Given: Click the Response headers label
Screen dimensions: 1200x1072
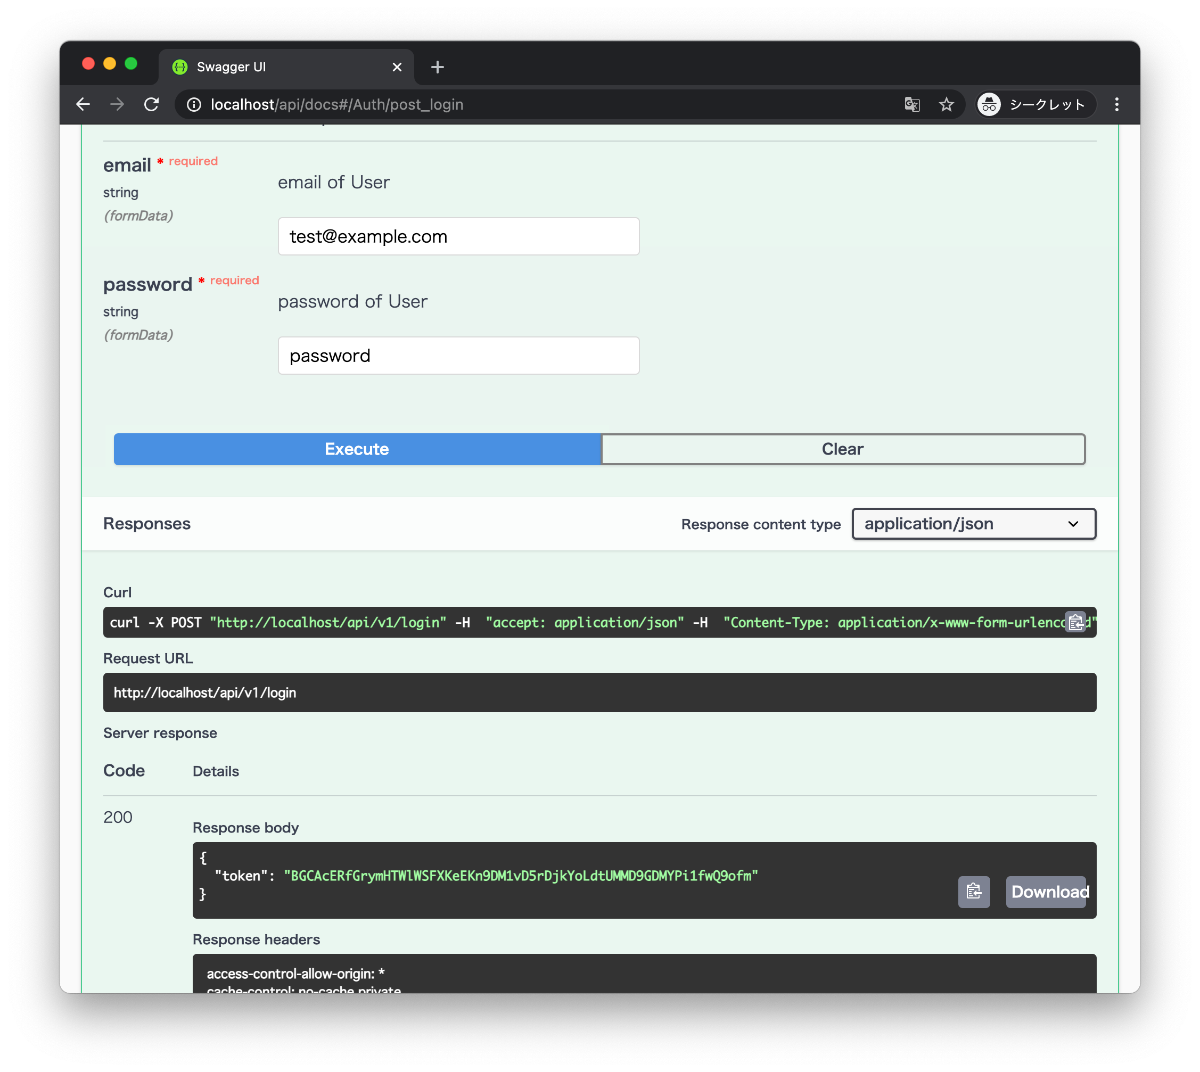Looking at the screenshot, I should point(257,939).
